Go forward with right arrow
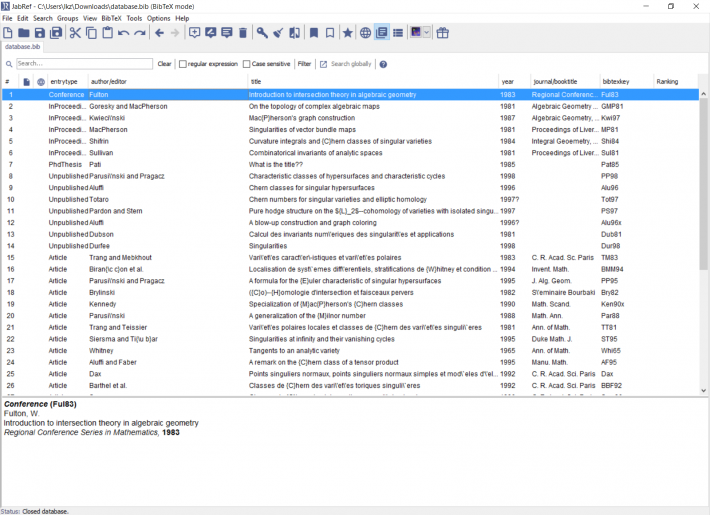This screenshot has height=515, width=710. [x=175, y=33]
